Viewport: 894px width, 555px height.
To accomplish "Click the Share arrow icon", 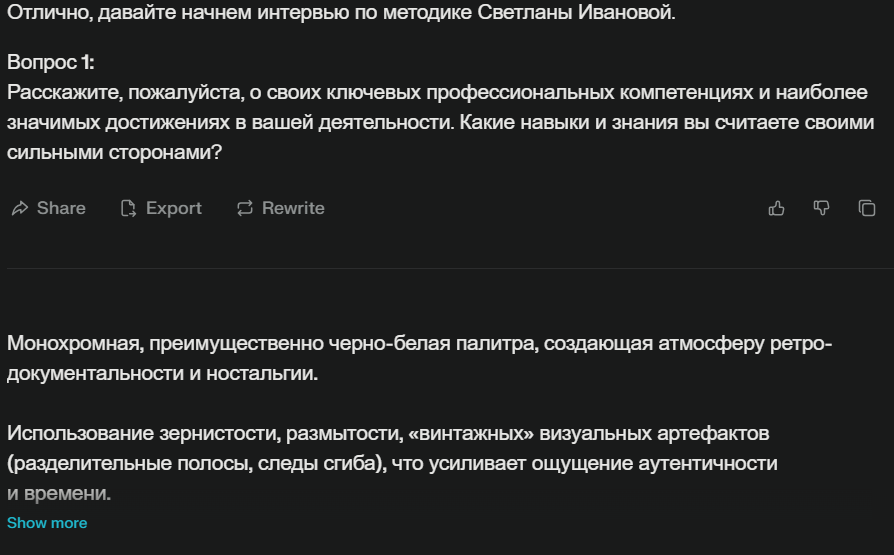I will tap(19, 208).
